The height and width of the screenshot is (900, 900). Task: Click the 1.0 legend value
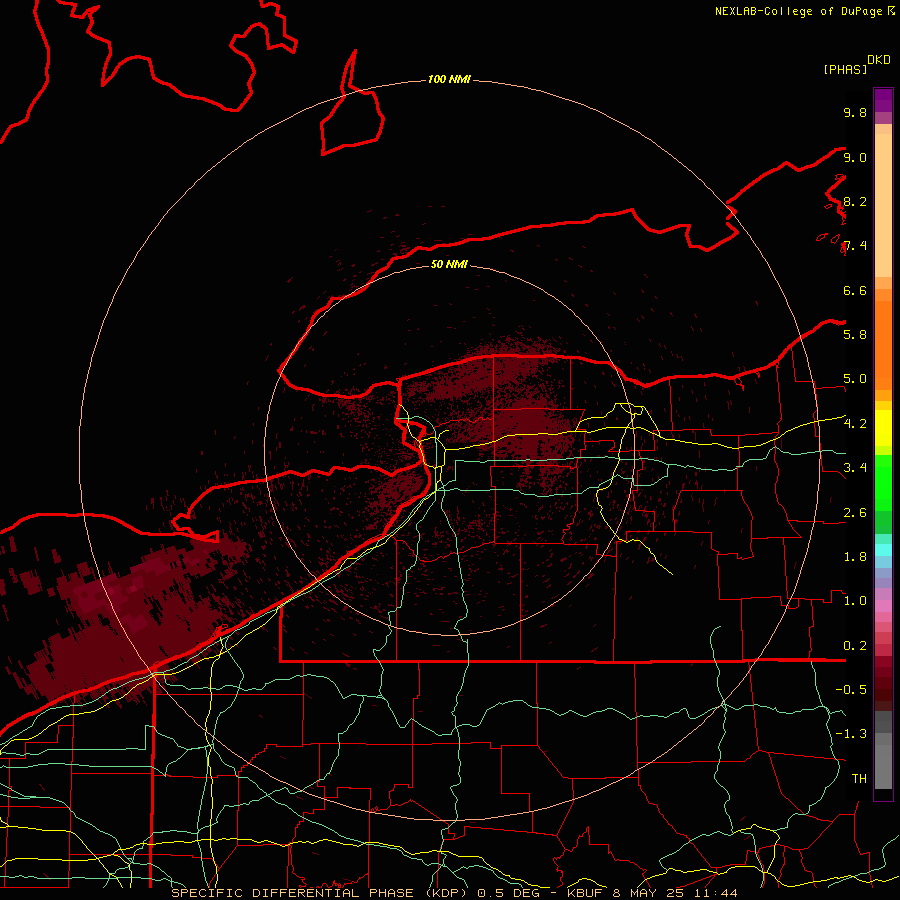(x=855, y=601)
